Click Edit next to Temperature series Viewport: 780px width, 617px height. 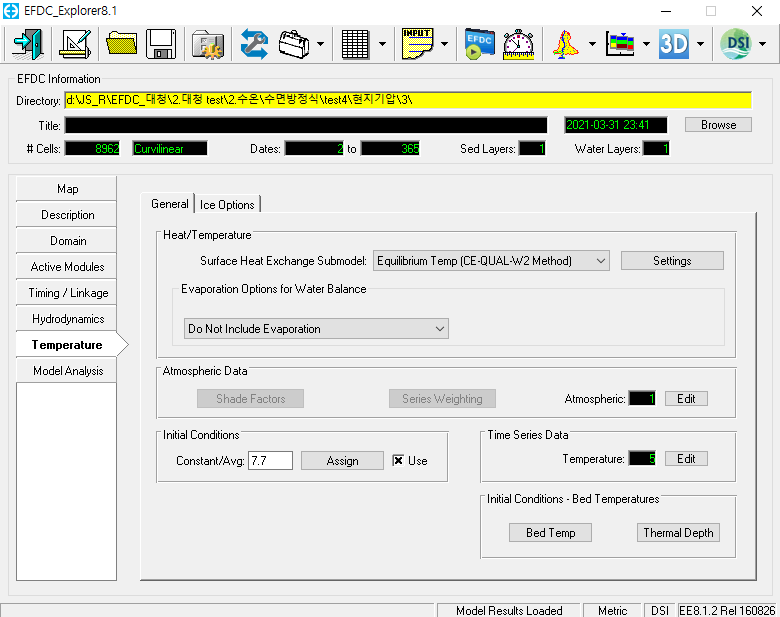click(x=686, y=459)
